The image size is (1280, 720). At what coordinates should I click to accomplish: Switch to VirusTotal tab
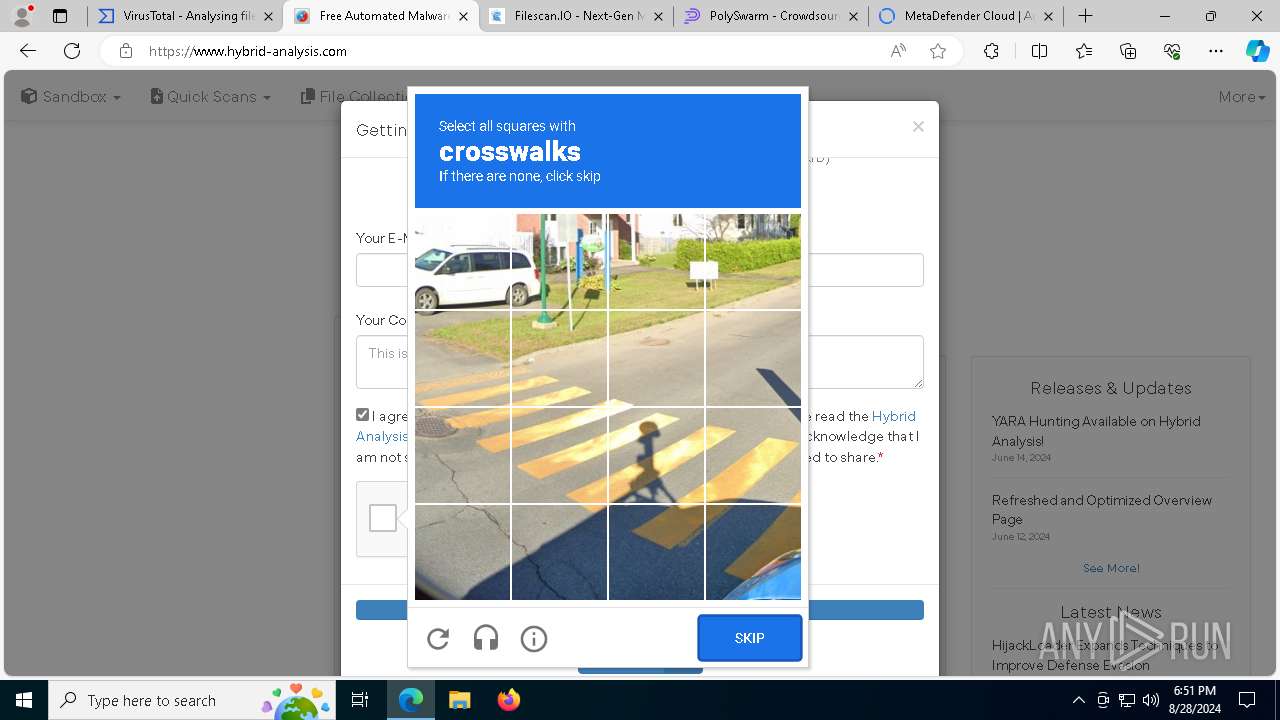point(186,16)
